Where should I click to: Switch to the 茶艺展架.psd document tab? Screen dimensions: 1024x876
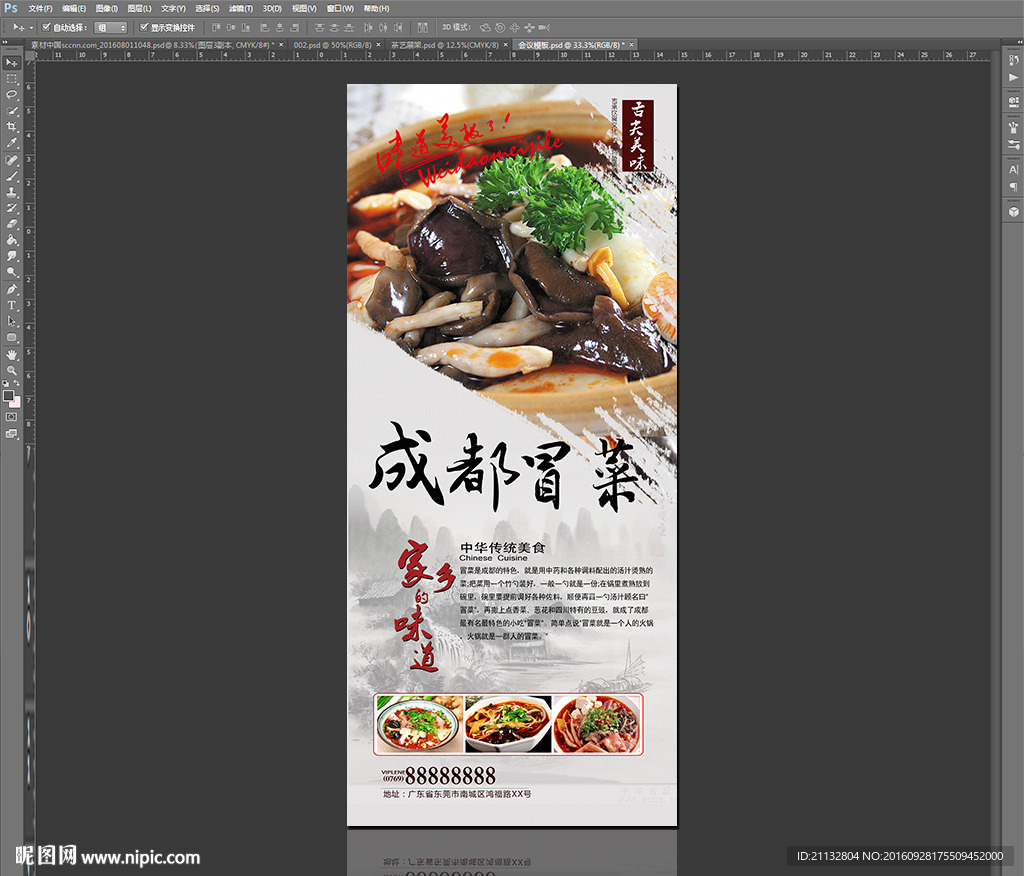(x=444, y=45)
